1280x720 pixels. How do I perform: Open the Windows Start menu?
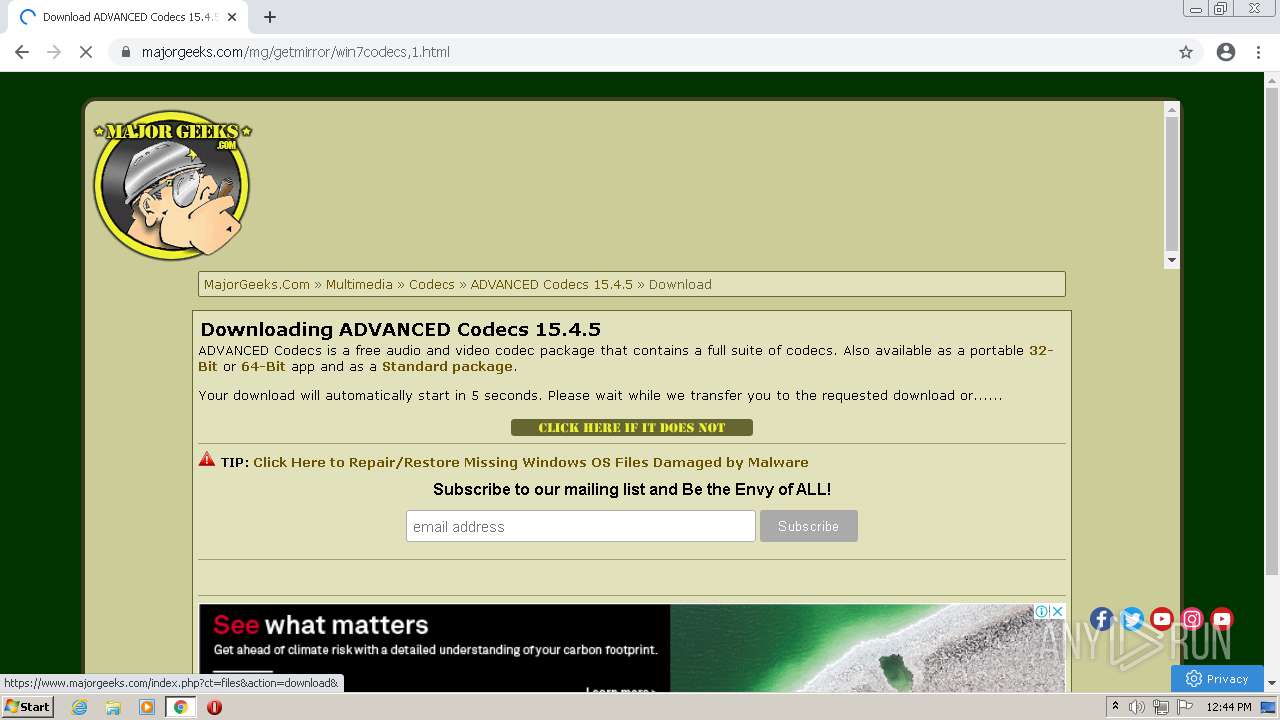click(27, 706)
